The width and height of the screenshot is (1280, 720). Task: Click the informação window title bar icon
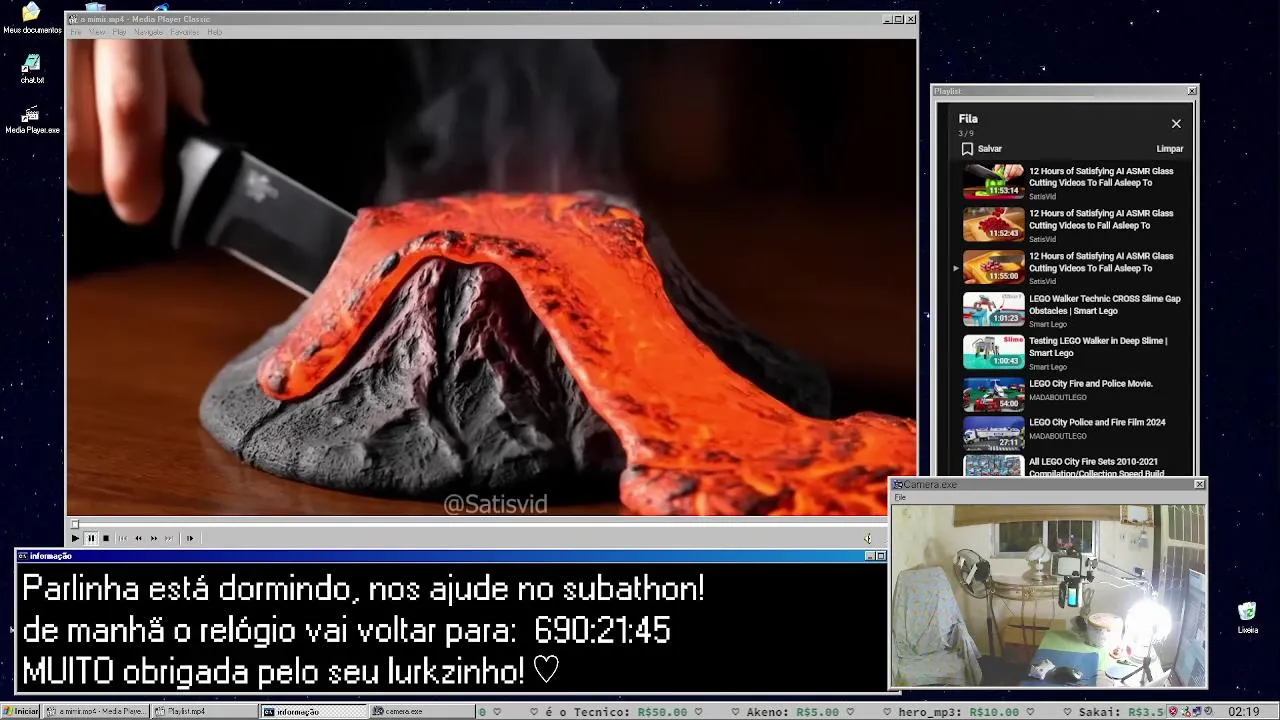pos(22,556)
